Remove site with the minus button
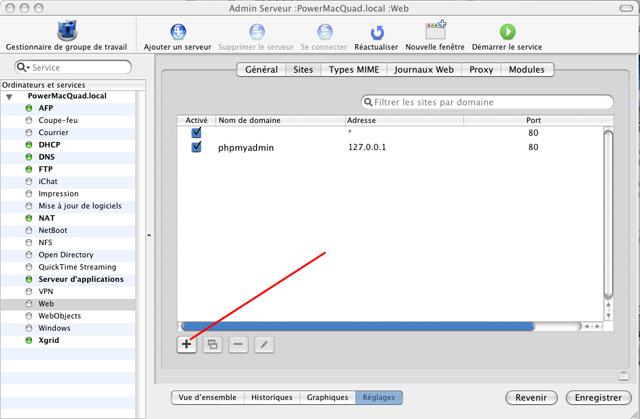This screenshot has height=419, width=640. tap(238, 344)
